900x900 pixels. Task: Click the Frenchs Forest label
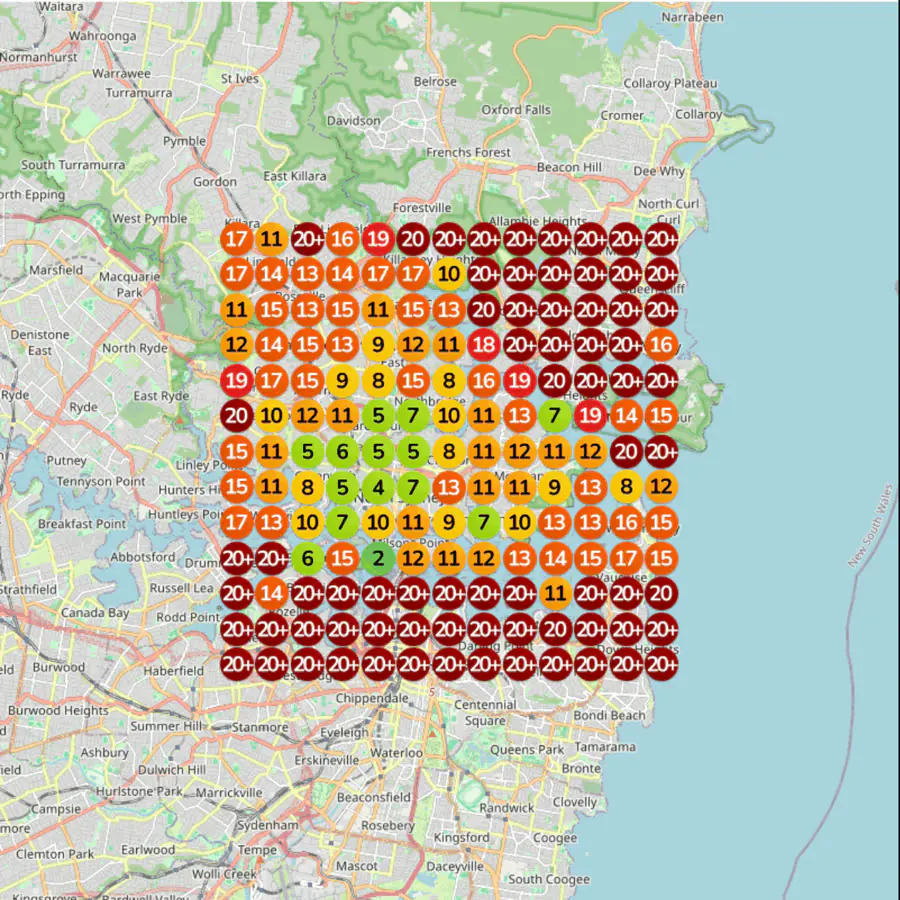[468, 152]
